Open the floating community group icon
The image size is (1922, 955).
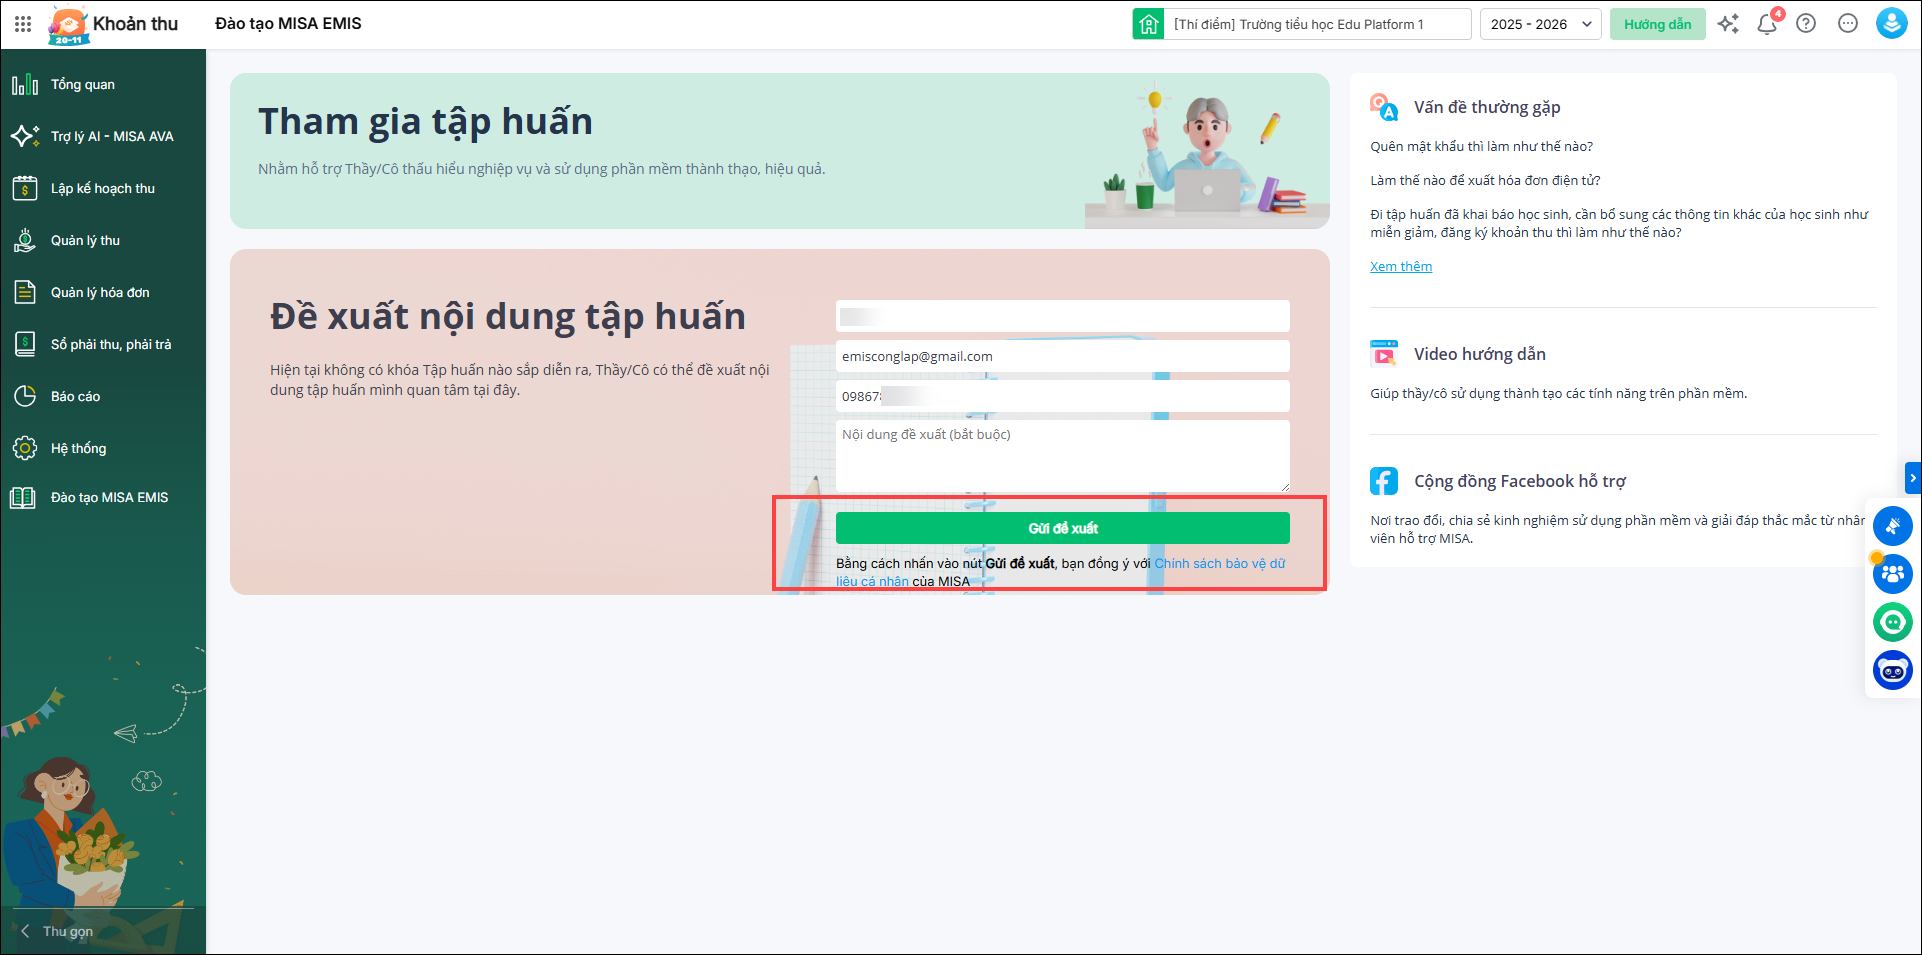1892,574
